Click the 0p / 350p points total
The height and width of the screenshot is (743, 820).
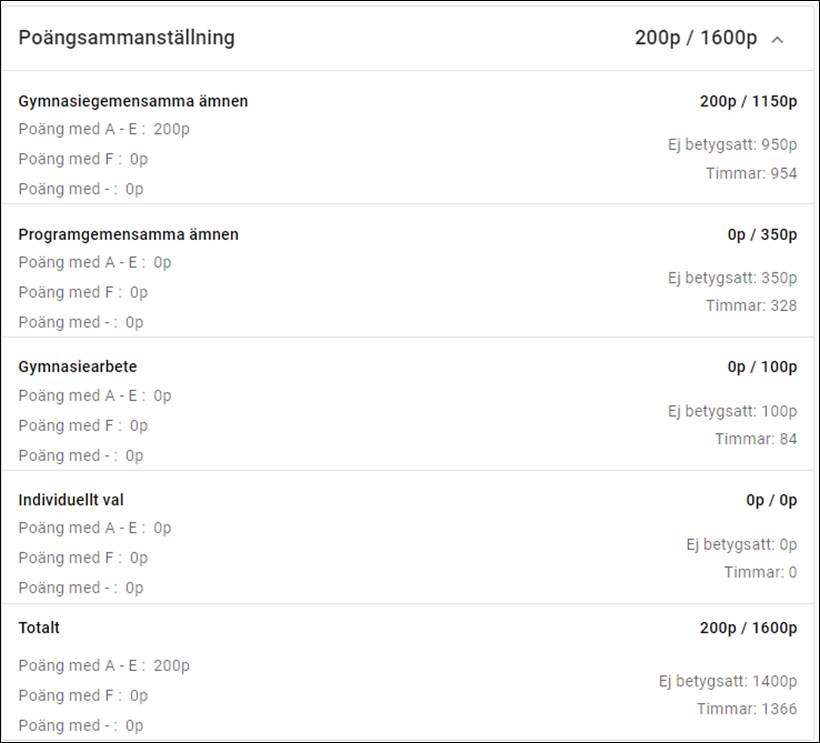(x=762, y=234)
